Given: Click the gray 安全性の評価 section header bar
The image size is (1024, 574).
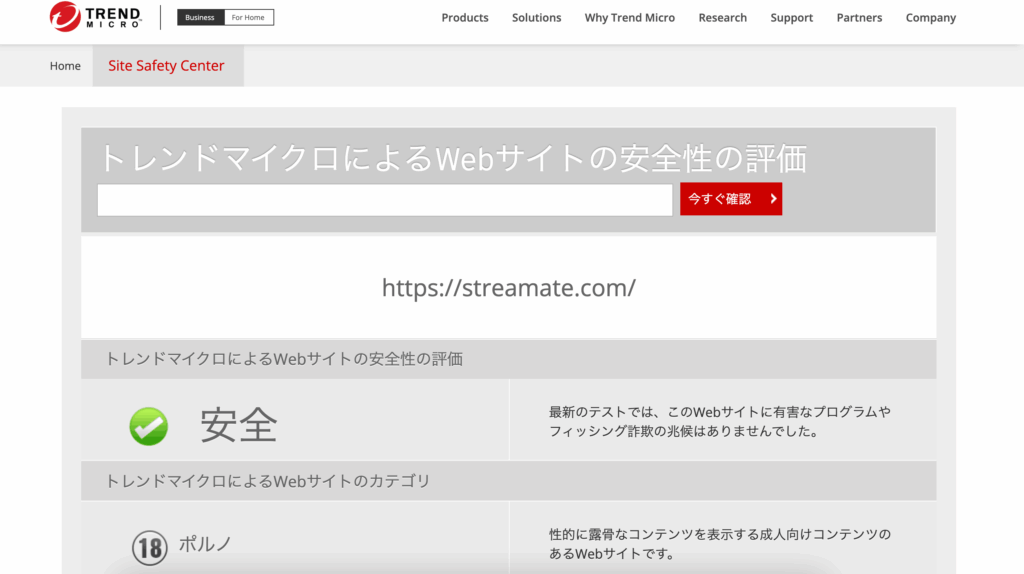Looking at the screenshot, I should click(509, 359).
